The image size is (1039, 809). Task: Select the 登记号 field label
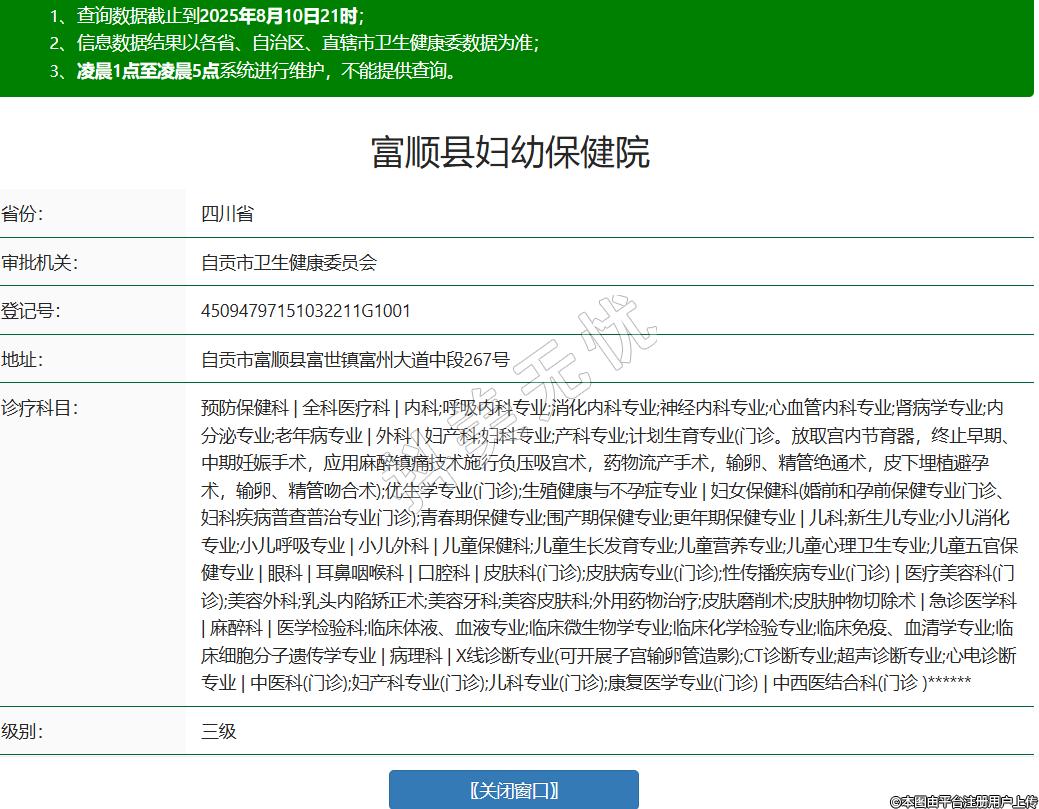31,311
